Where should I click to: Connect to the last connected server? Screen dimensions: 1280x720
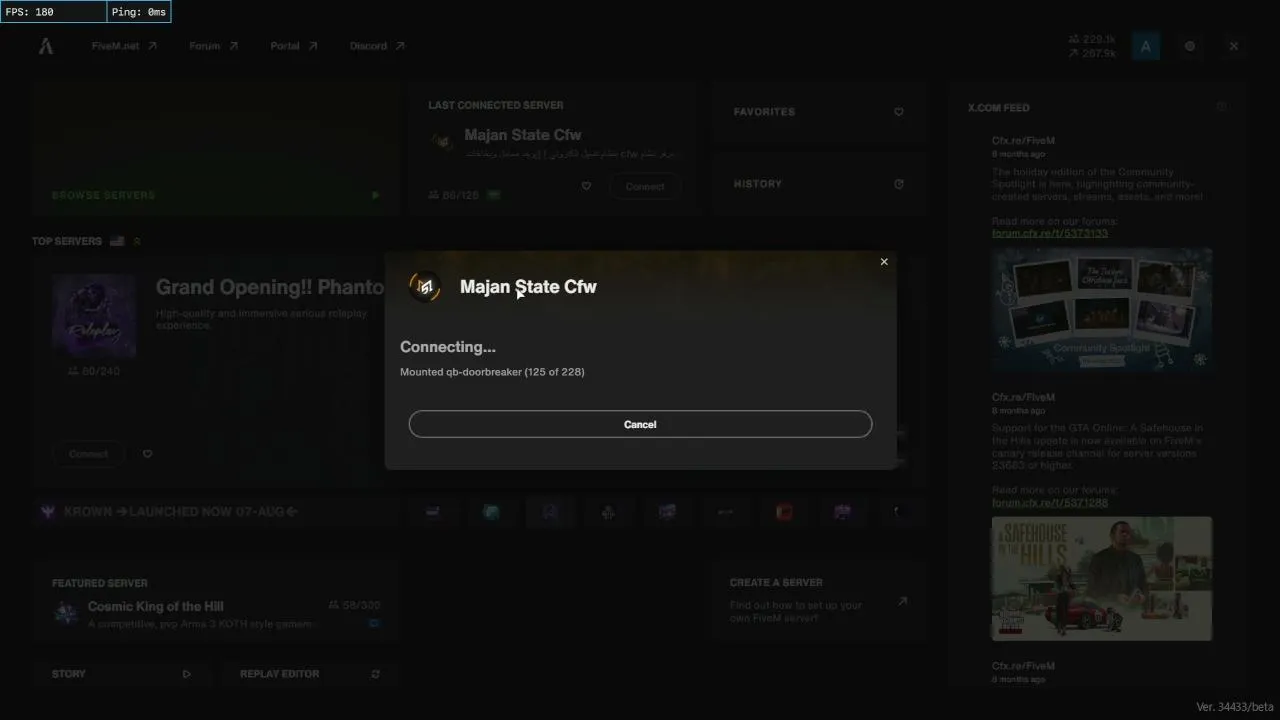coord(645,186)
